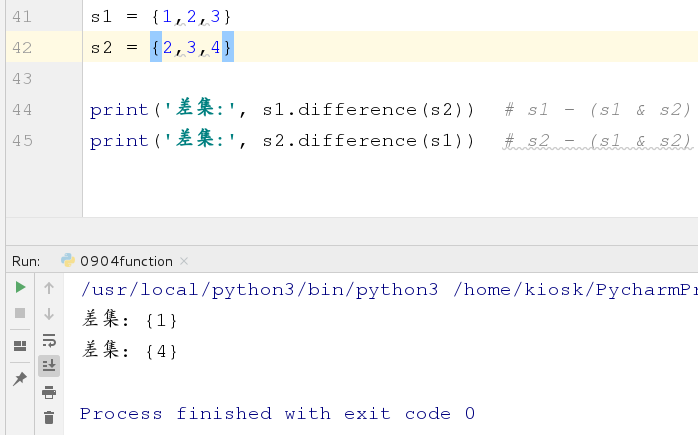Click the output line '差集: {1}'
This screenshot has height=435, width=698.
130,320
